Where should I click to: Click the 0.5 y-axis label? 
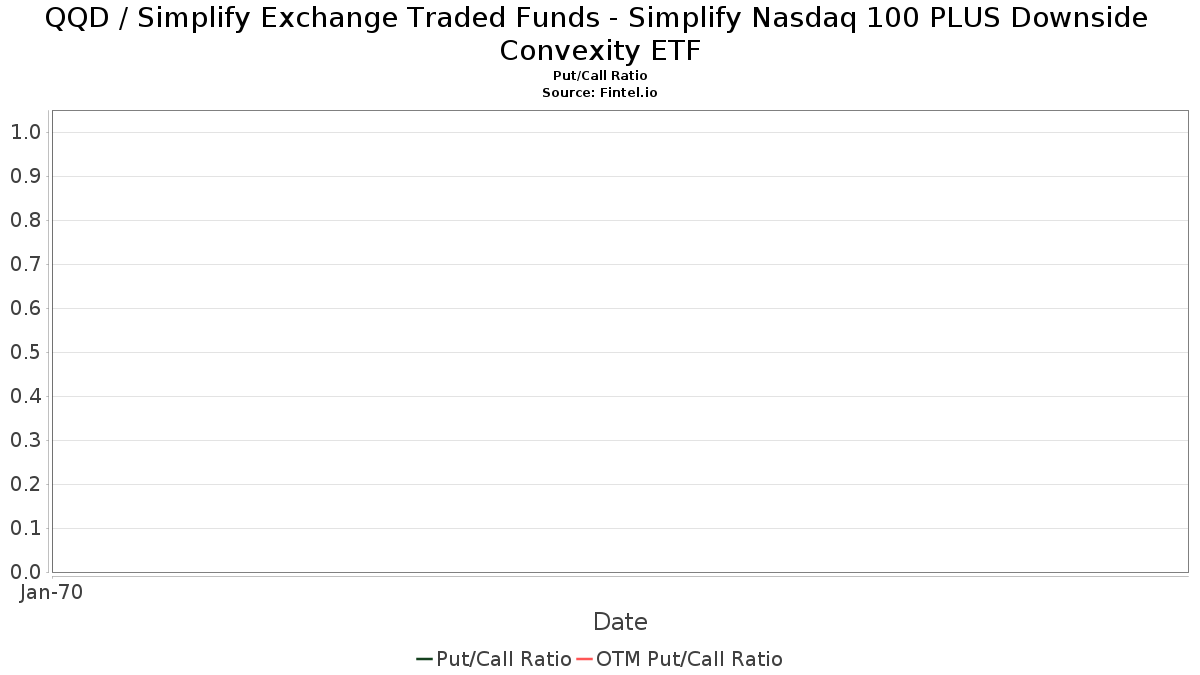point(25,352)
